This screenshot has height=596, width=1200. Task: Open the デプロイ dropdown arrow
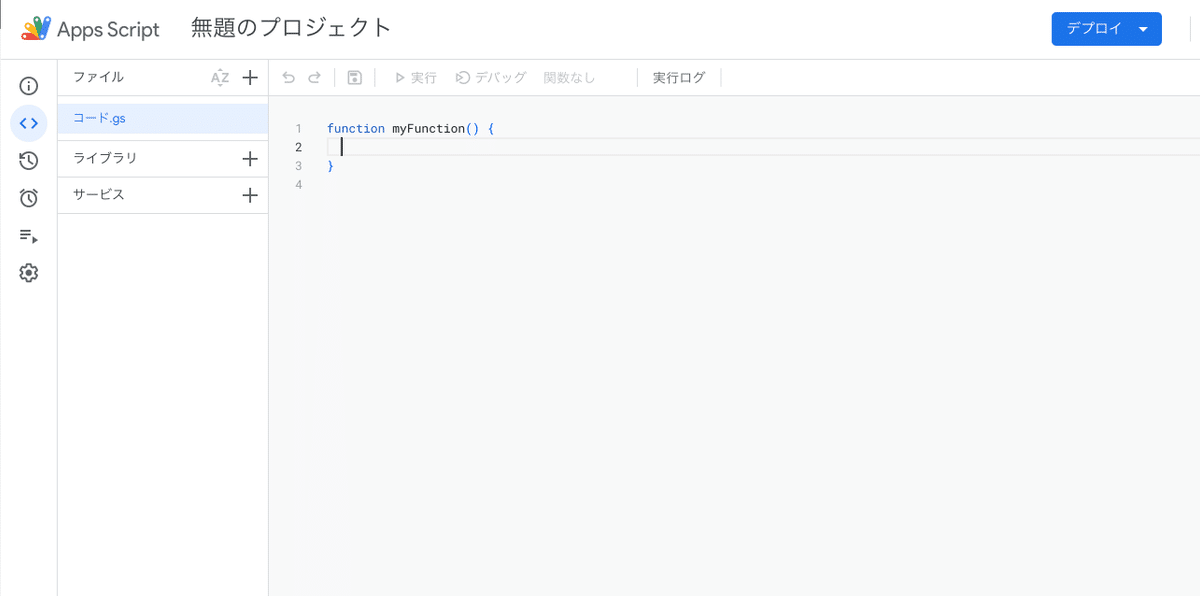1142,29
